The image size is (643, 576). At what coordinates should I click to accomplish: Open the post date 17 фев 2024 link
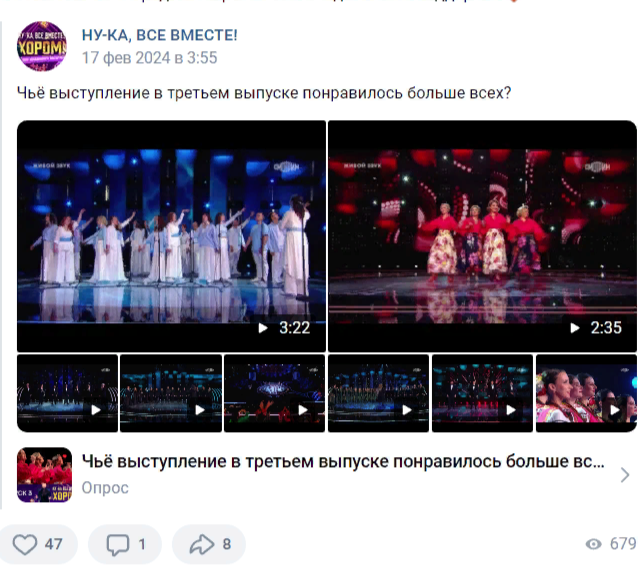click(x=149, y=58)
